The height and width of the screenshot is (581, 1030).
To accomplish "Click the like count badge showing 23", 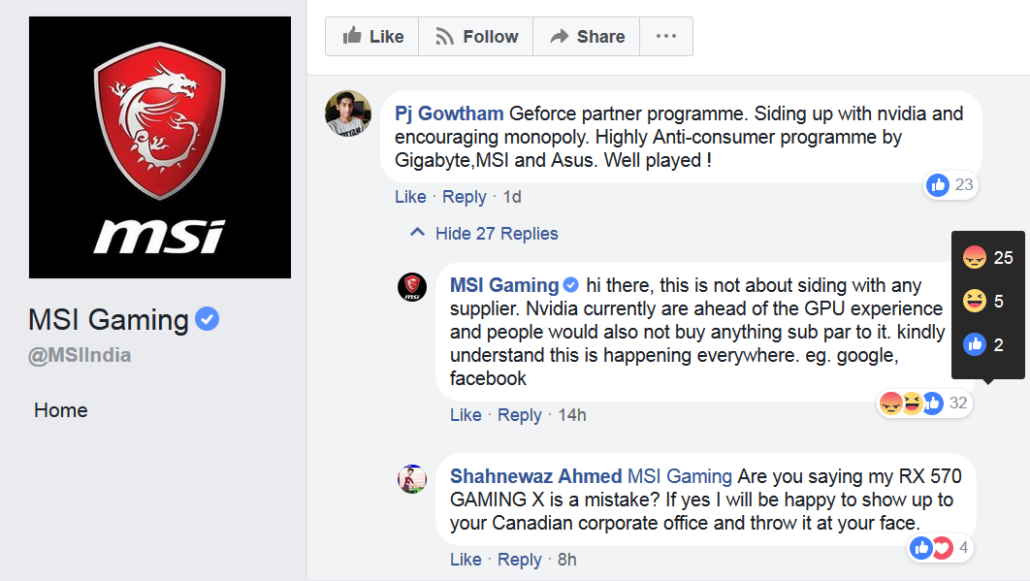I will 950,185.
